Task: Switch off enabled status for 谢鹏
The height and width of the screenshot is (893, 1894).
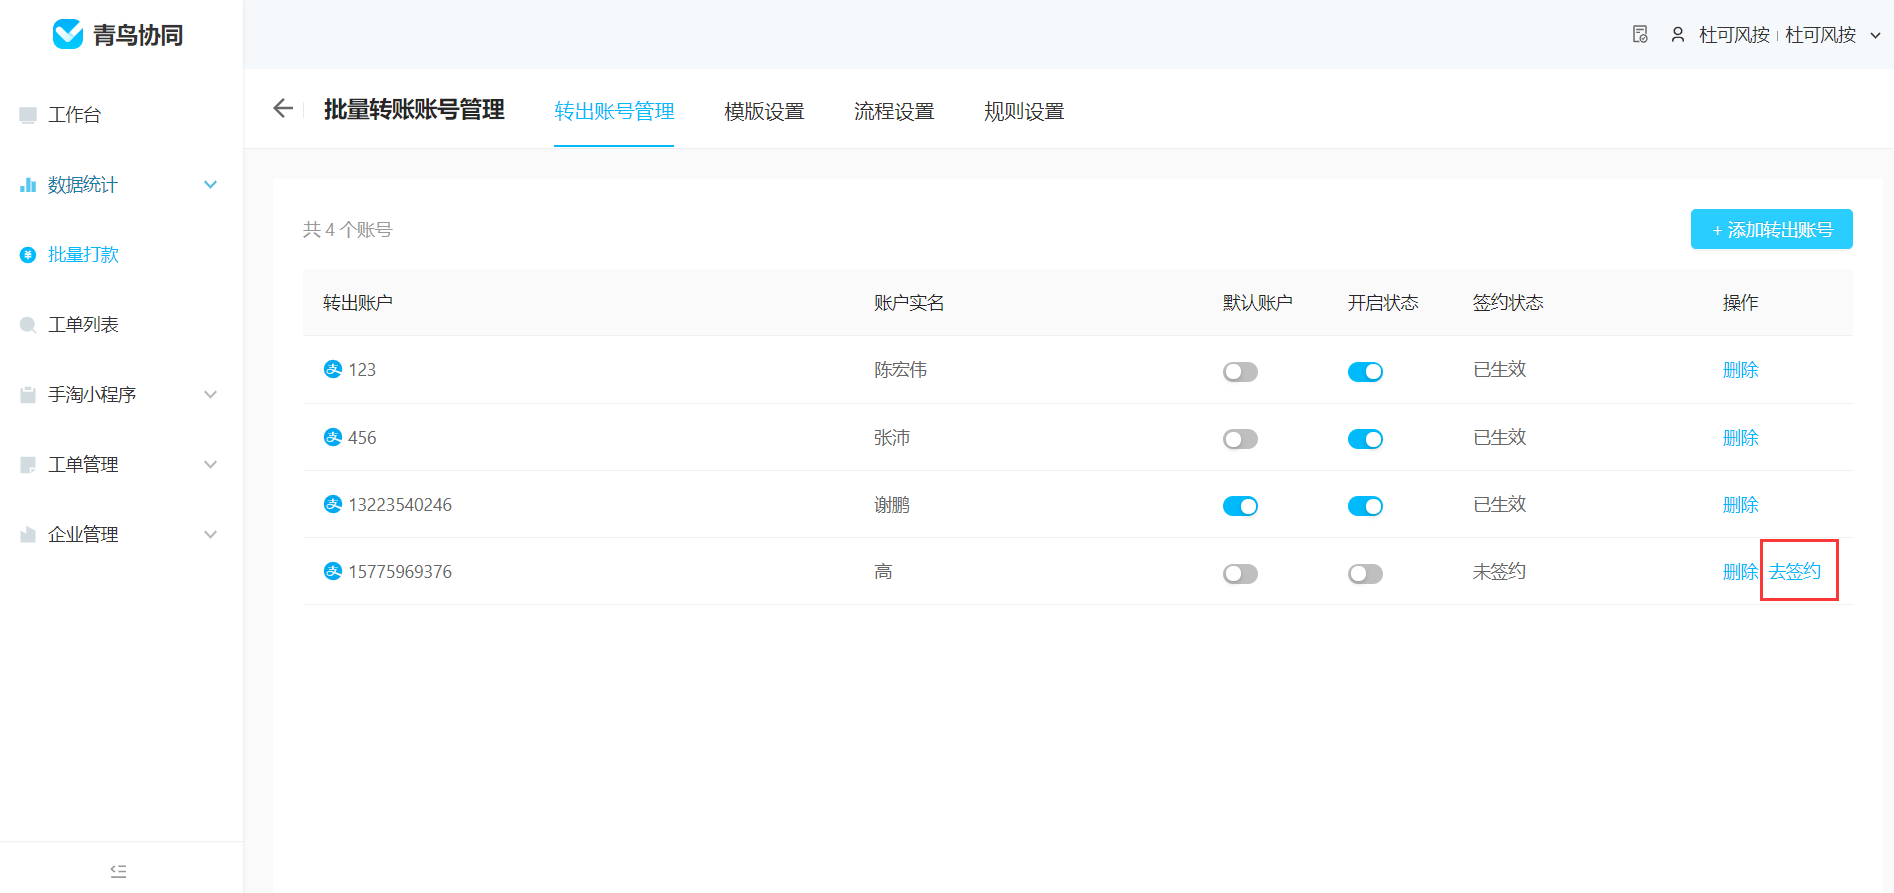Action: [1365, 506]
